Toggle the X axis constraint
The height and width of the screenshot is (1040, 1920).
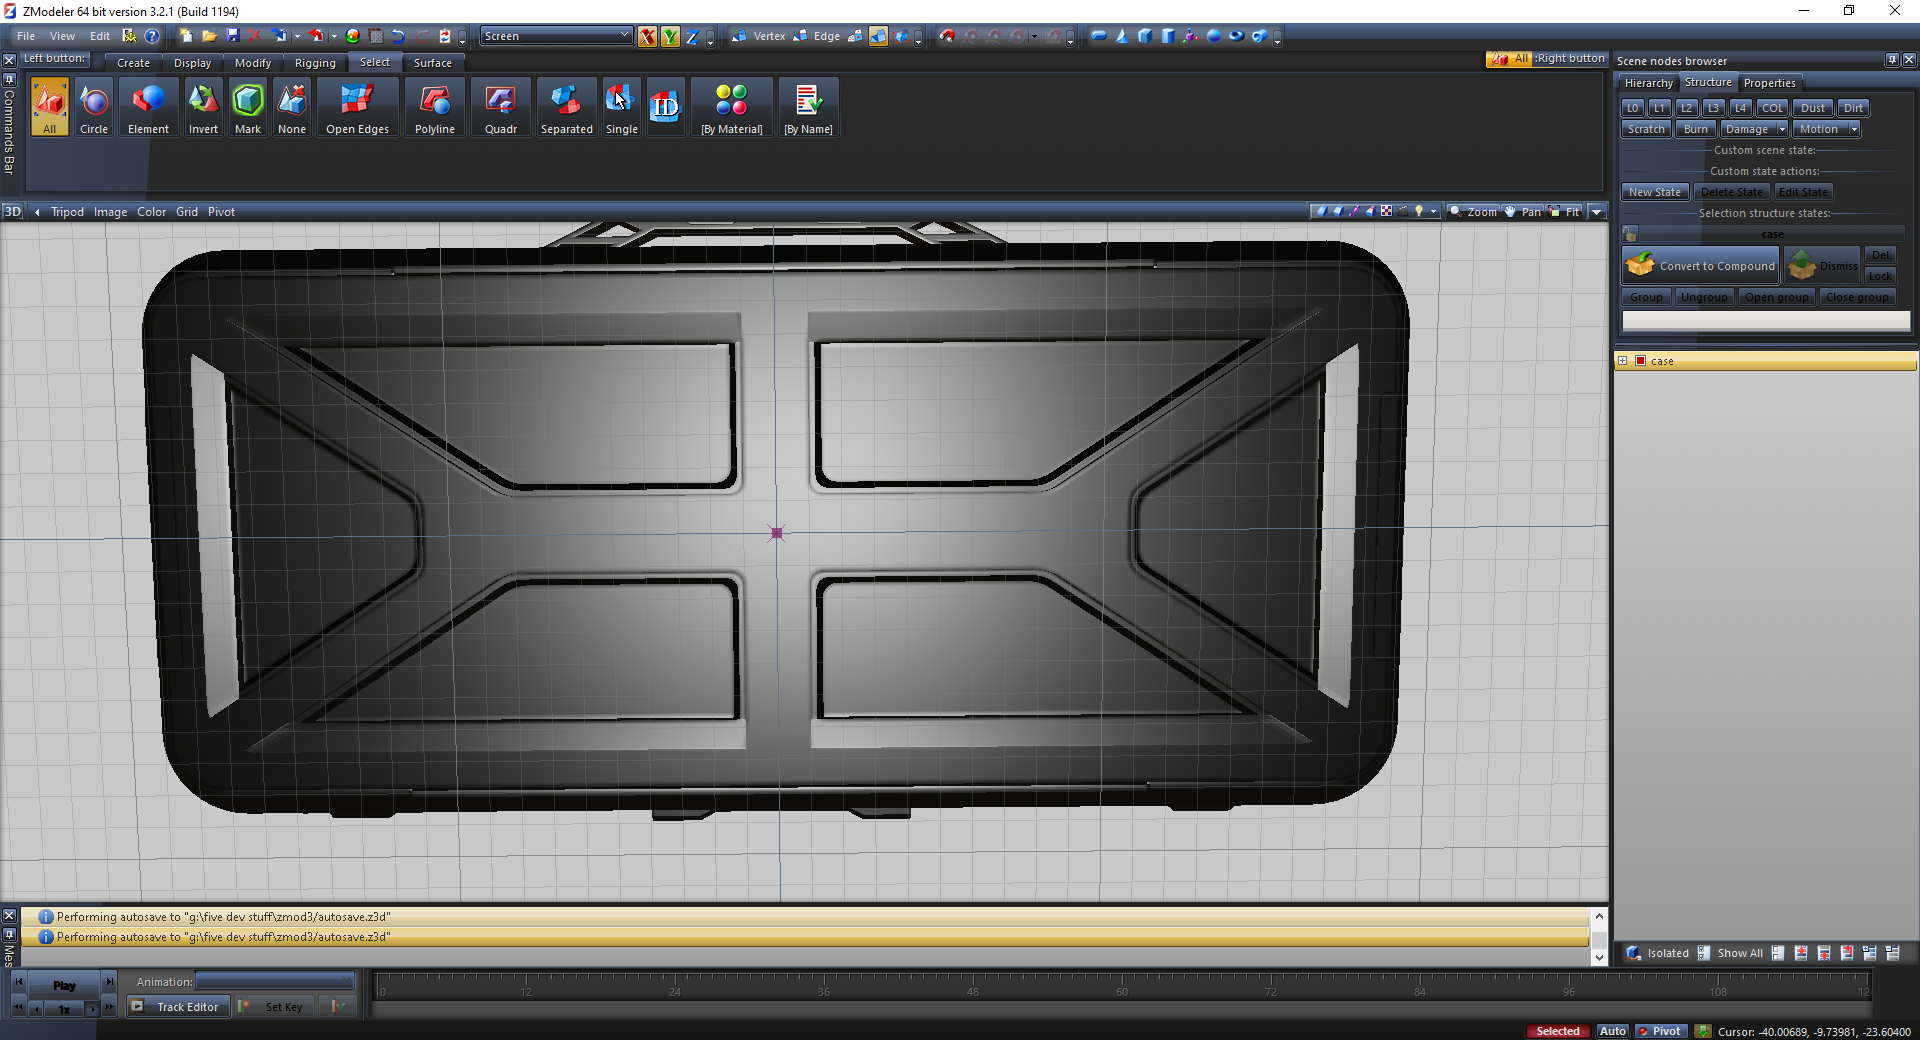648,37
